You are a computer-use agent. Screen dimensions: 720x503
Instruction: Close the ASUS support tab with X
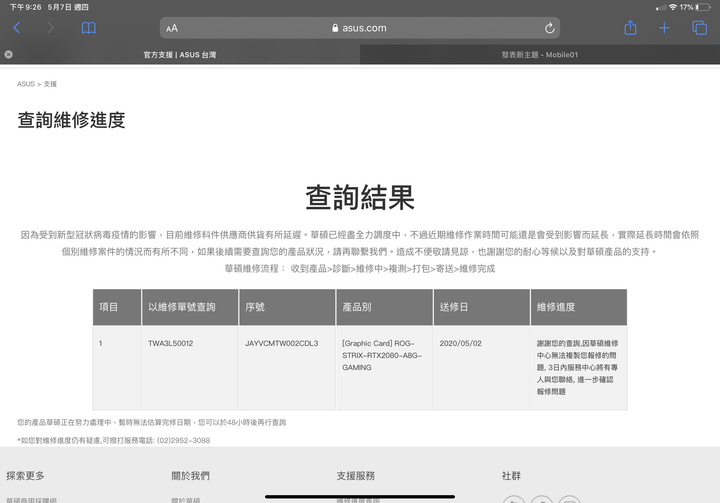8,54
